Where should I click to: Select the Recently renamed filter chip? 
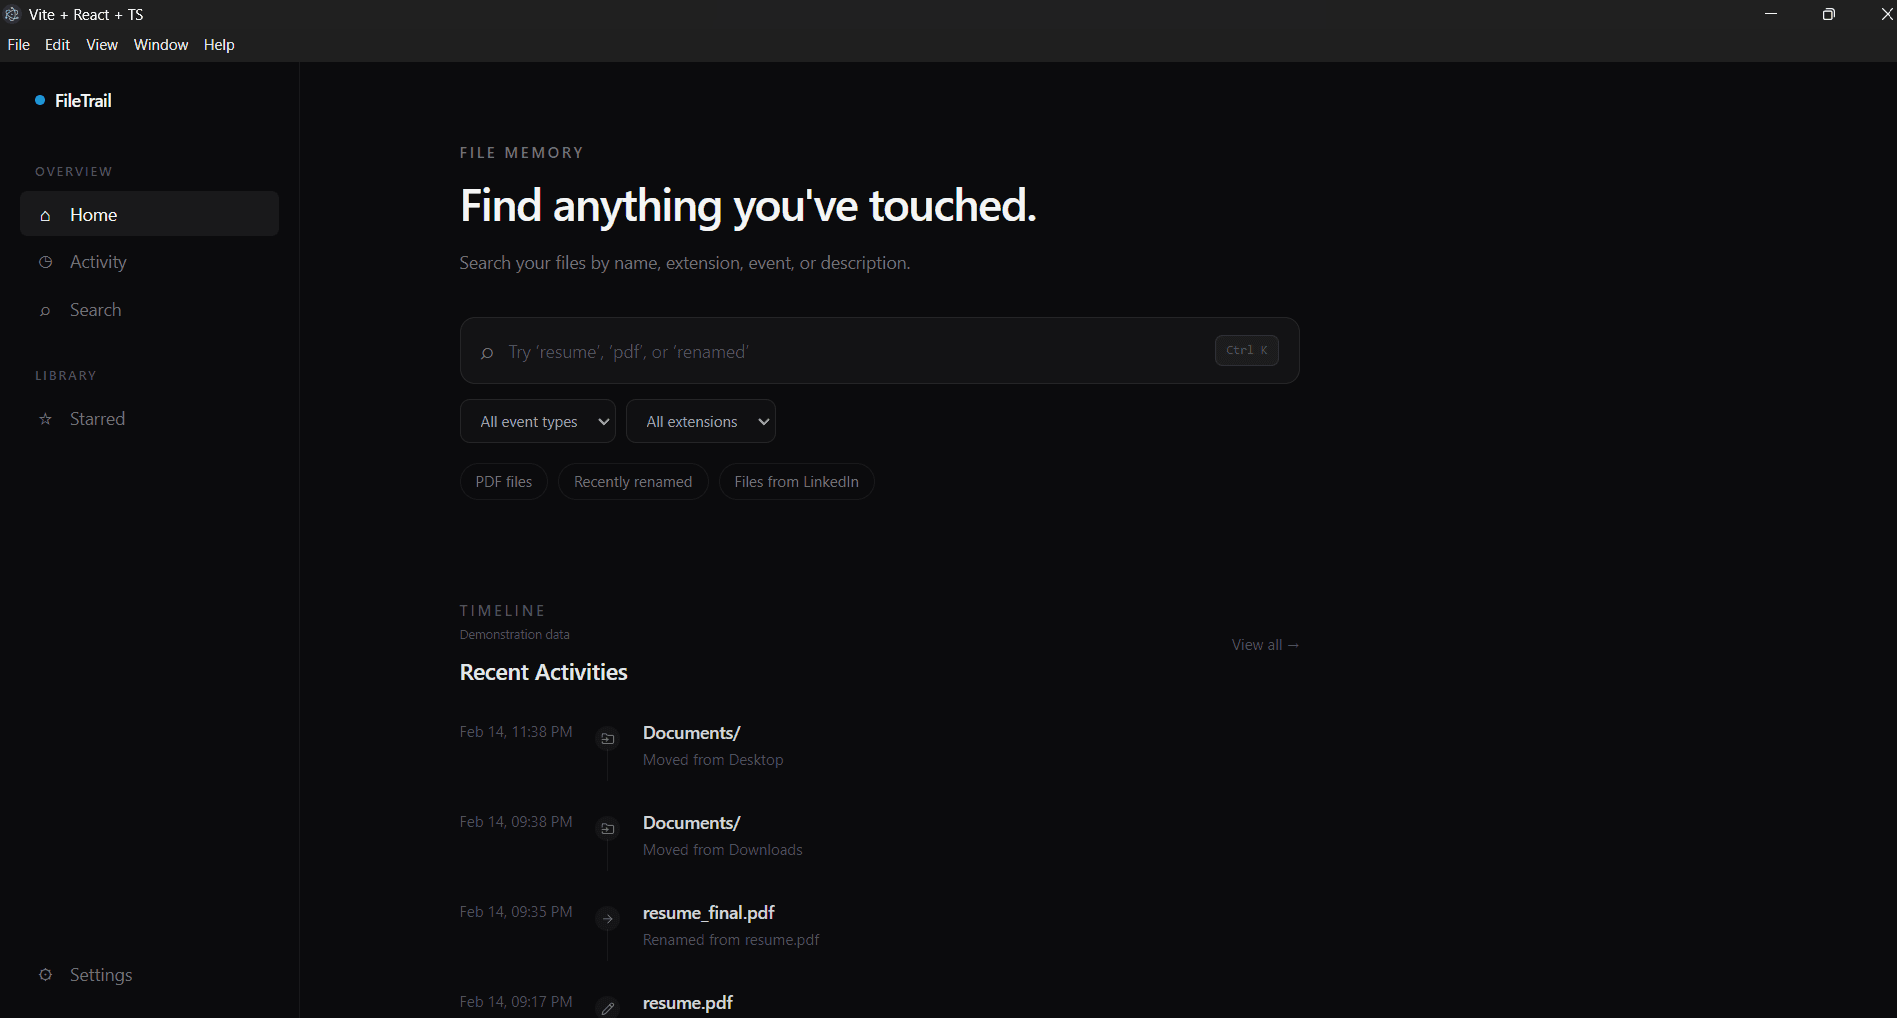coord(633,482)
